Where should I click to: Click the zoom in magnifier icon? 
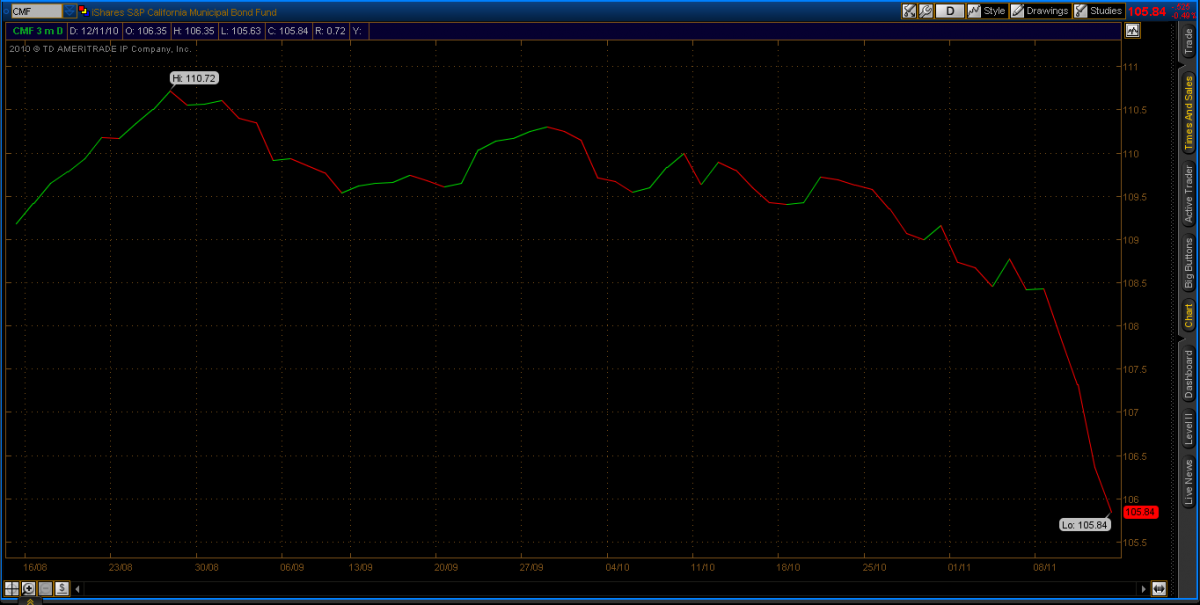coord(28,587)
